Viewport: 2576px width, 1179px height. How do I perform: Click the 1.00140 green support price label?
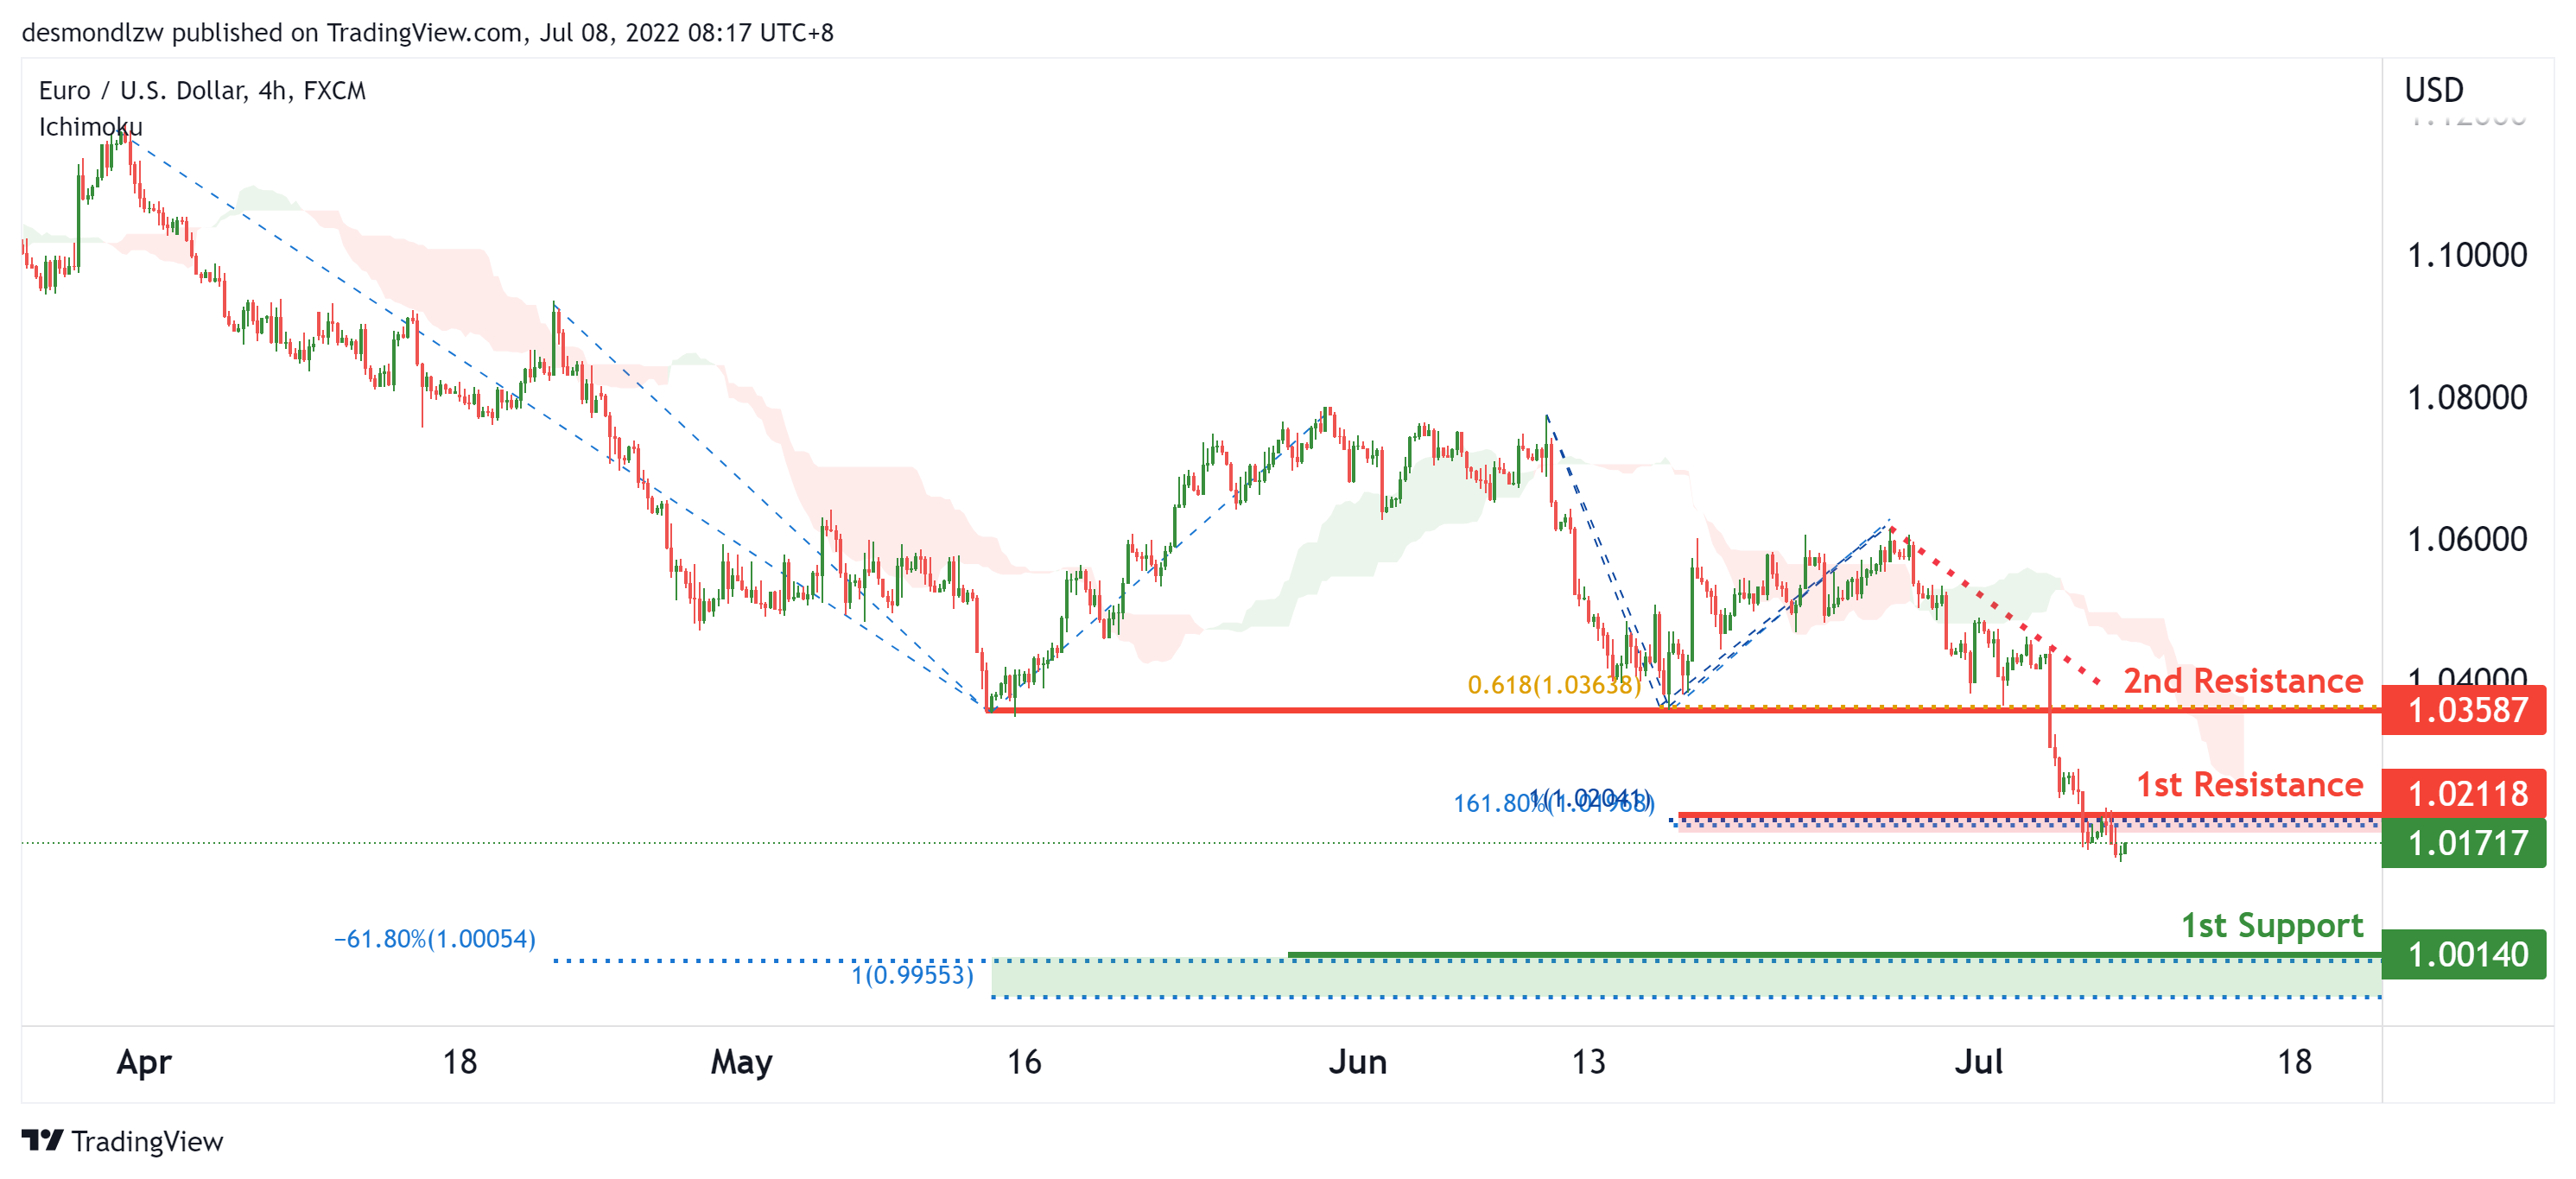coord(2464,954)
